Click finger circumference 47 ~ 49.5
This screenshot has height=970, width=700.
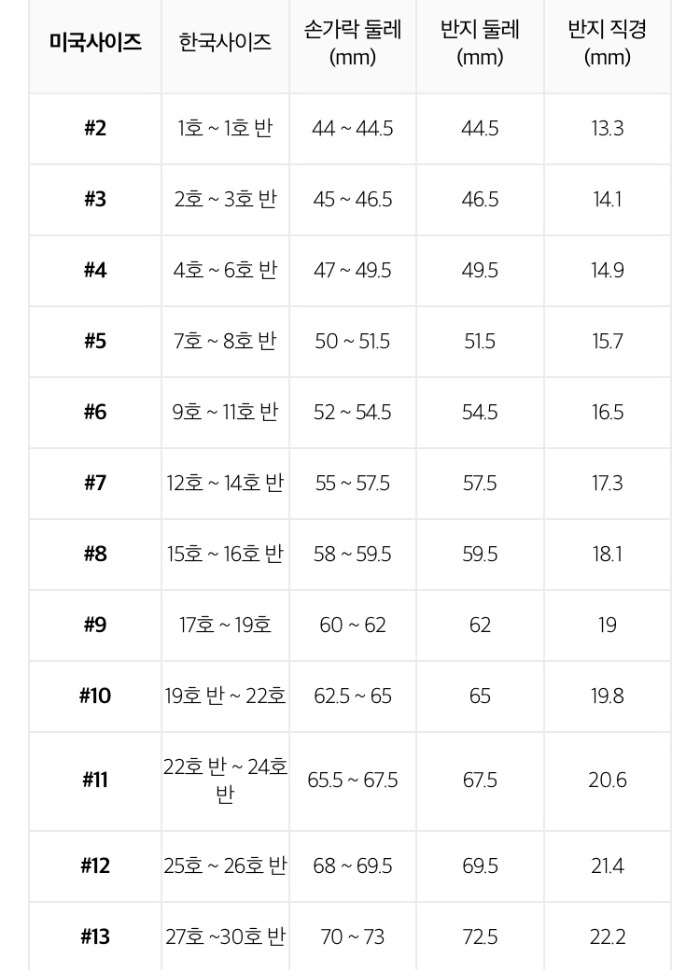point(352,270)
